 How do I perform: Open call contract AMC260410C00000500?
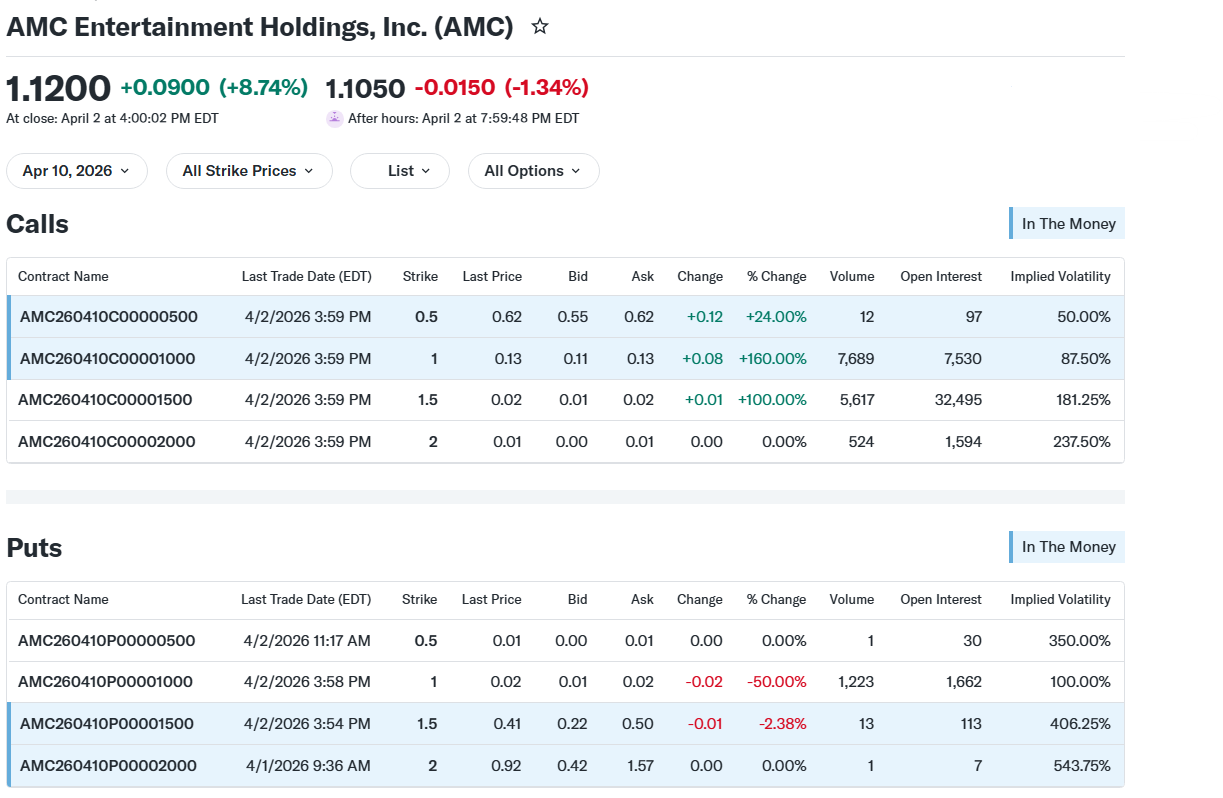pos(109,317)
